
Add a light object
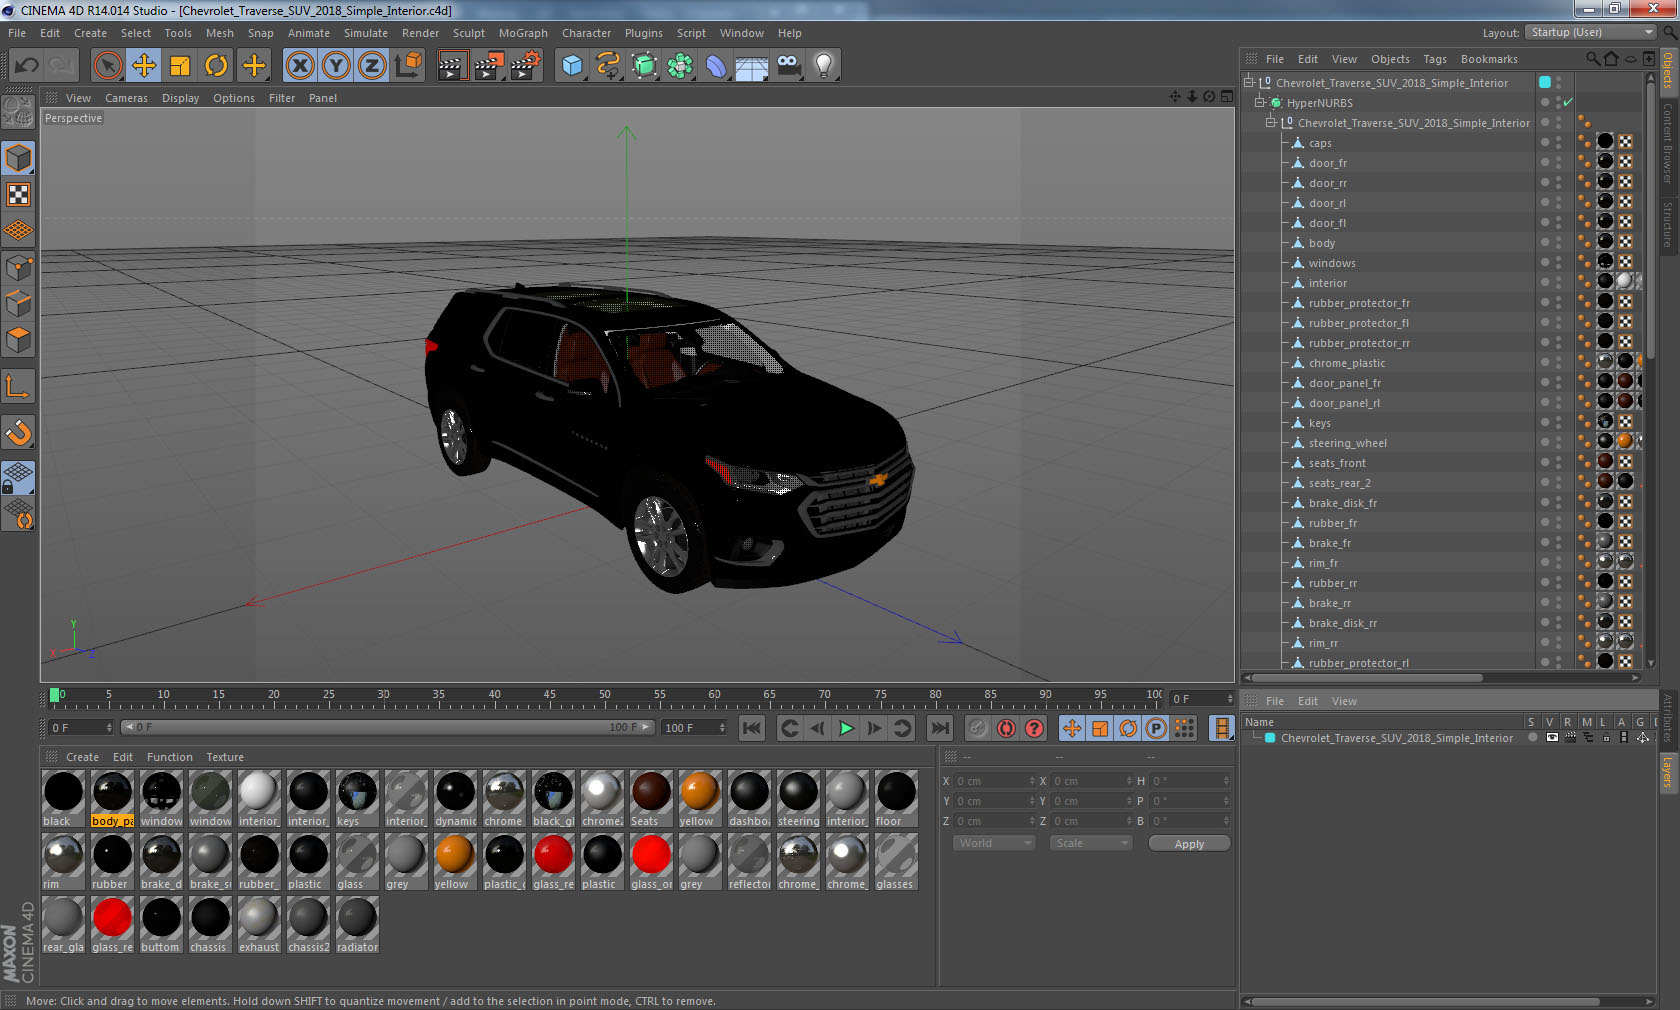click(x=824, y=66)
